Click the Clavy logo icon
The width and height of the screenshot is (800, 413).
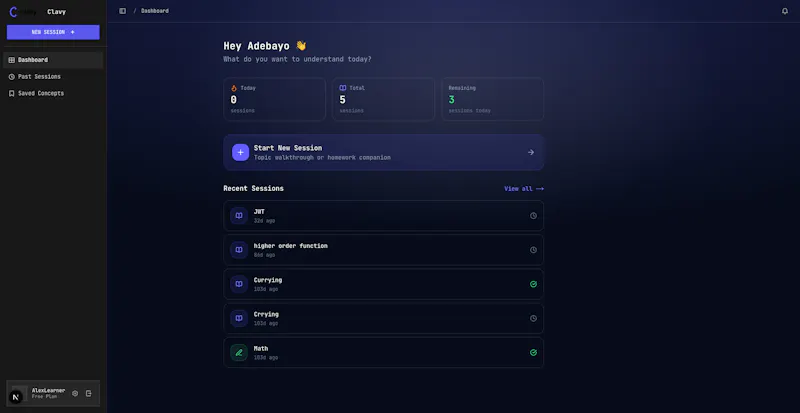click(13, 12)
